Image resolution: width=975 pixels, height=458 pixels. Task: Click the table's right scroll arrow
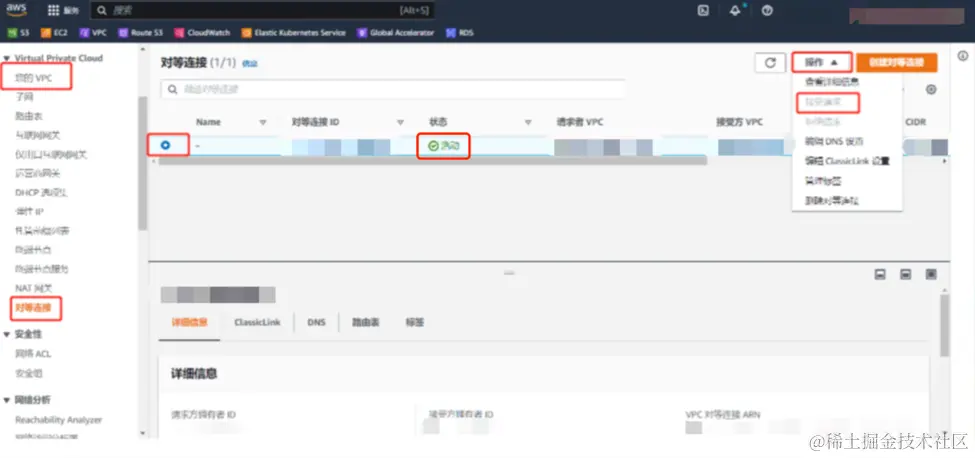945,161
